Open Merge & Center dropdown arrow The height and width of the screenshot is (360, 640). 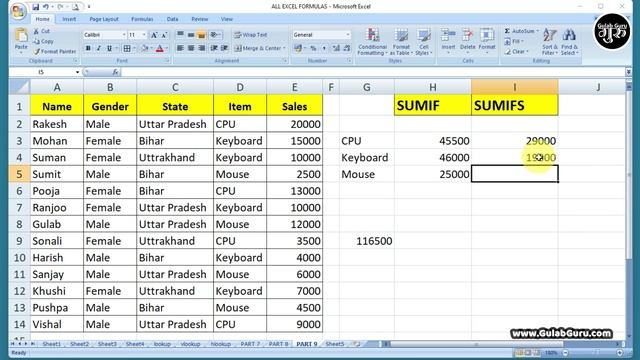284,48
